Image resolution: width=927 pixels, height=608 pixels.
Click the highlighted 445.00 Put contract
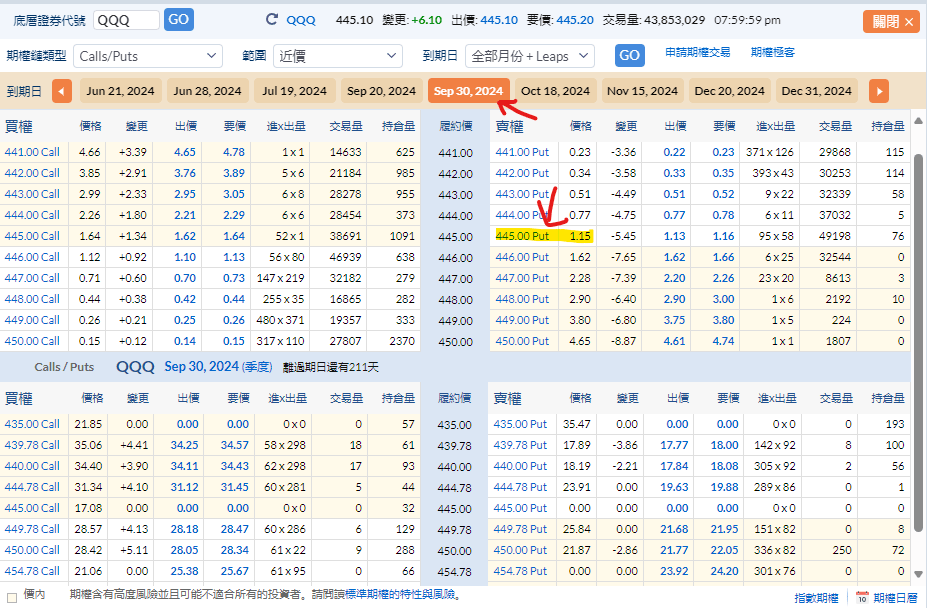click(x=523, y=236)
